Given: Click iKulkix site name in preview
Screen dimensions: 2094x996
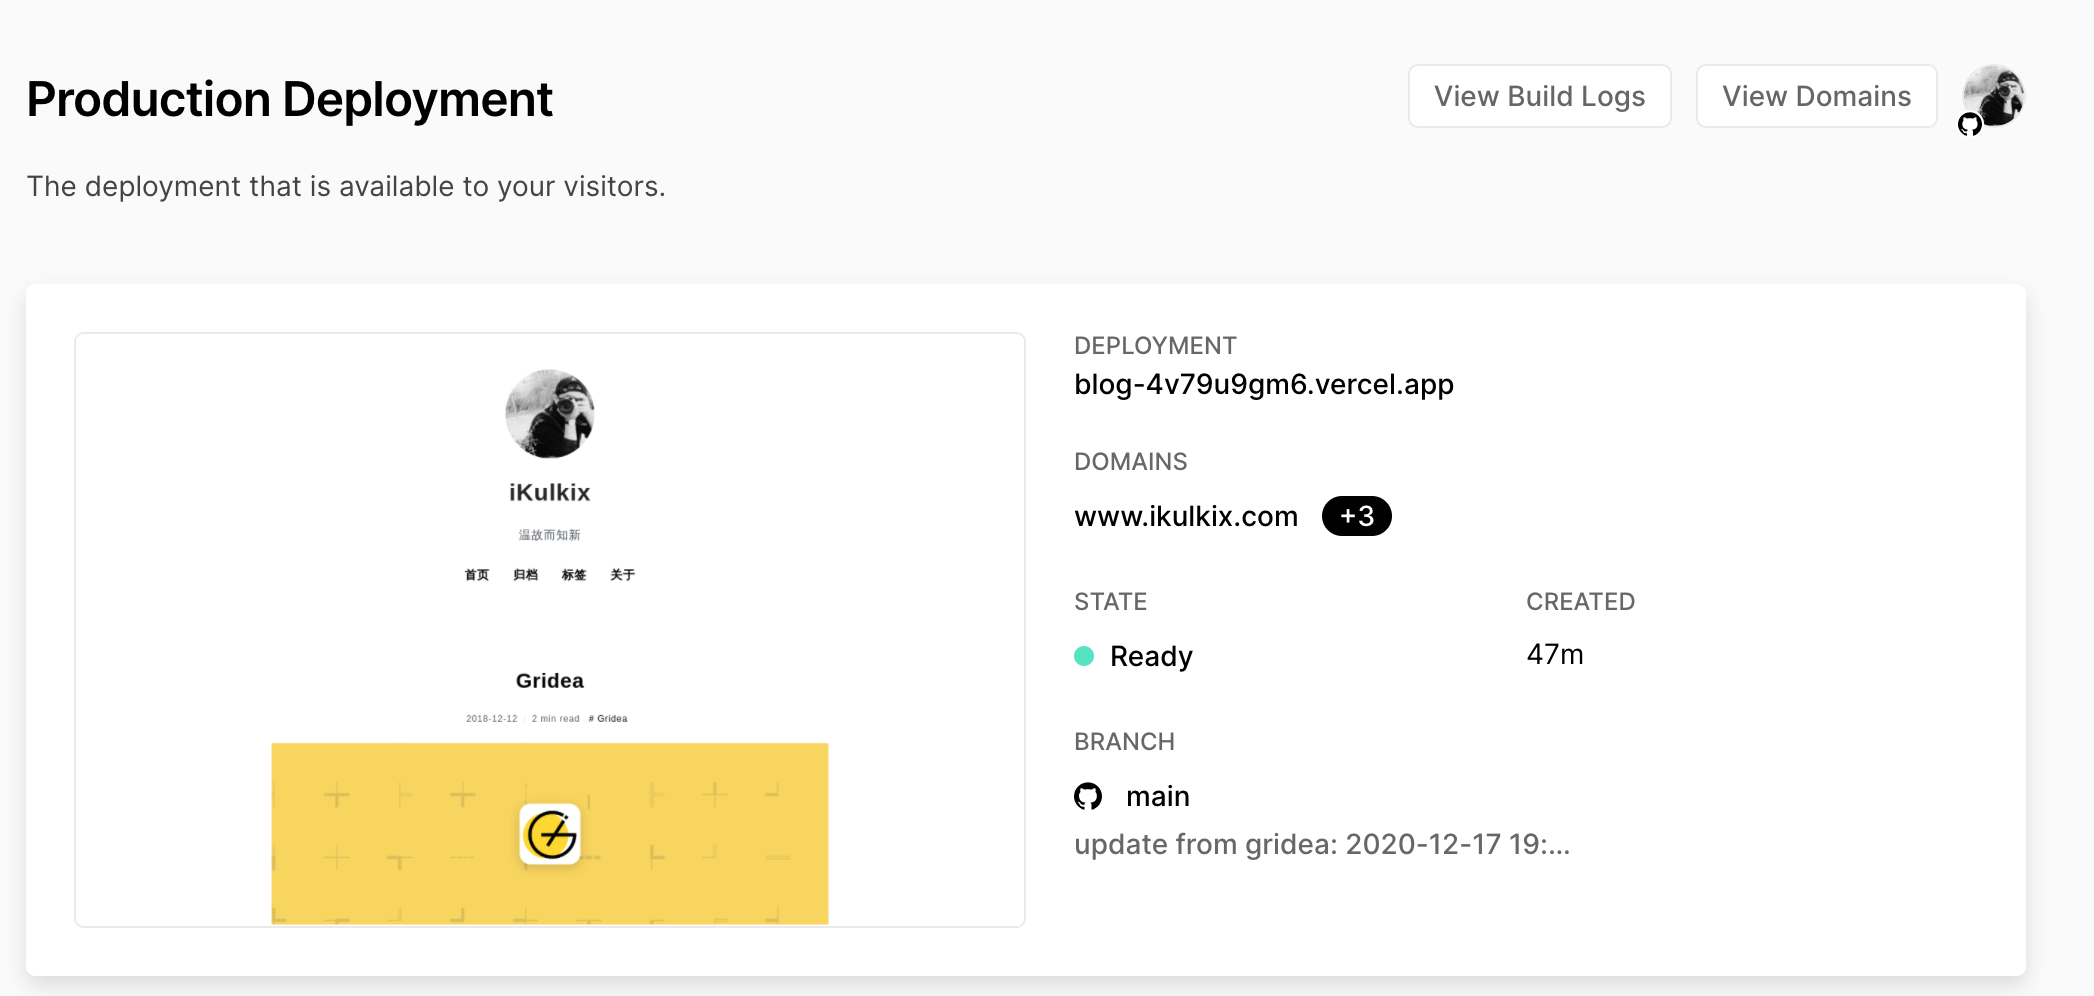Looking at the screenshot, I should click(550, 492).
